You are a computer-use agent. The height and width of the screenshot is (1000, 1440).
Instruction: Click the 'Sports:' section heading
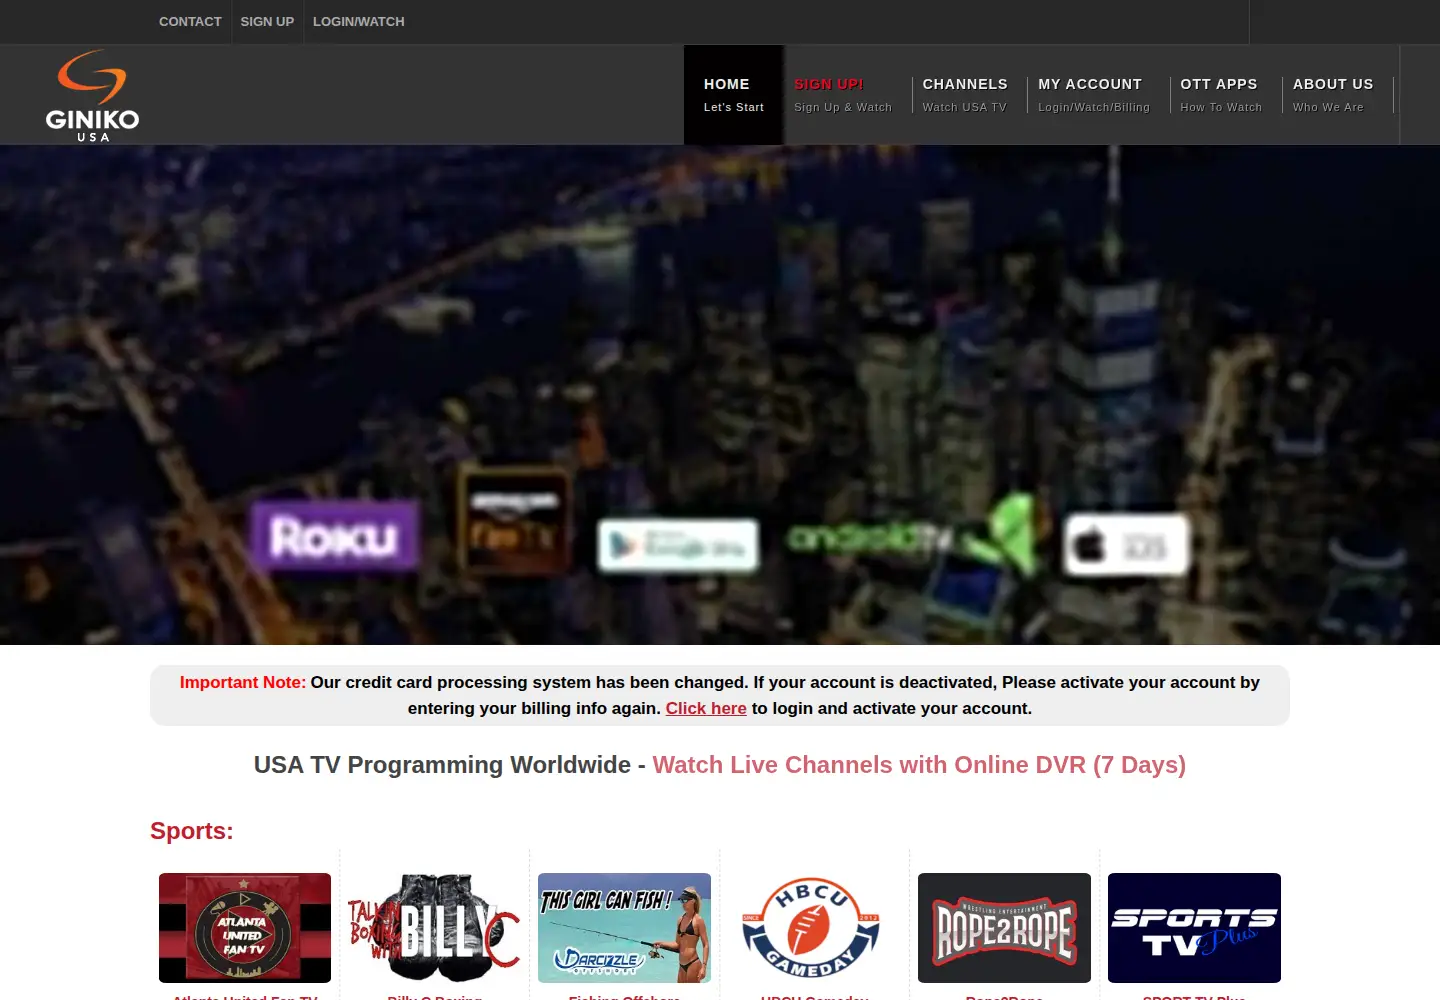pos(192,831)
